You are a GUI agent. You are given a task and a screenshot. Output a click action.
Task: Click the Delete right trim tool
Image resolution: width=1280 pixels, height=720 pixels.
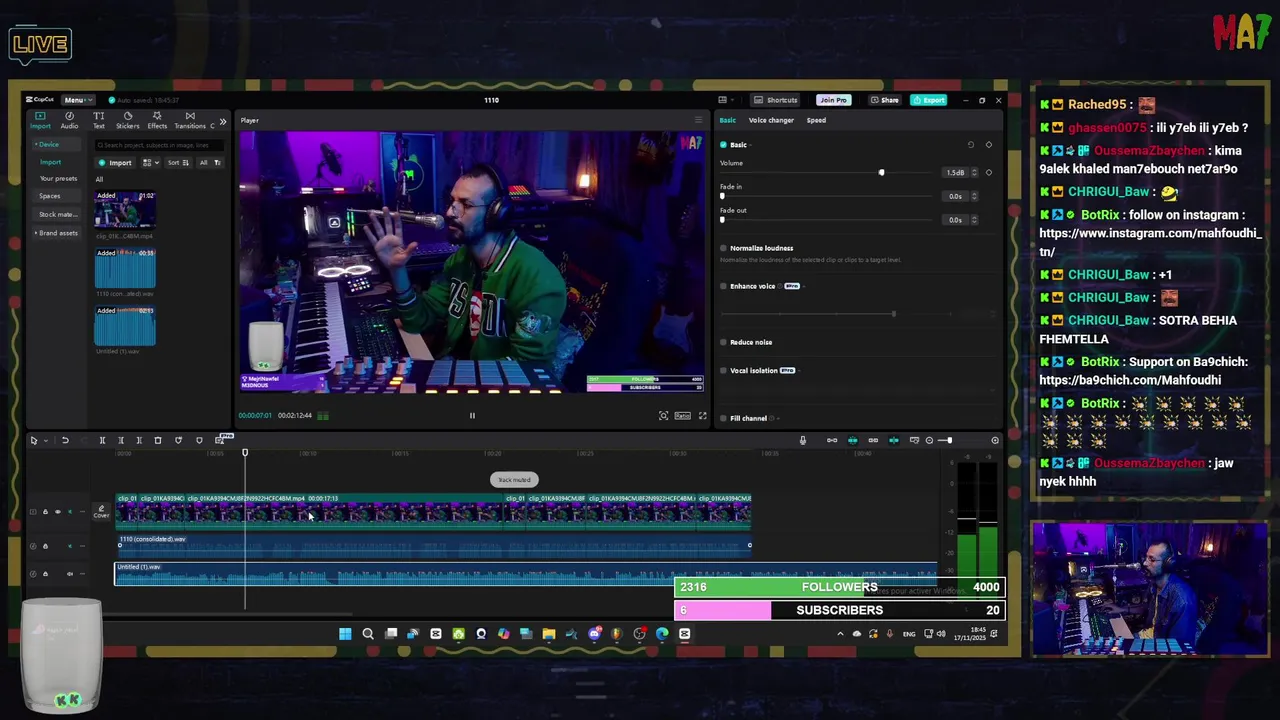pyautogui.click(x=139, y=440)
